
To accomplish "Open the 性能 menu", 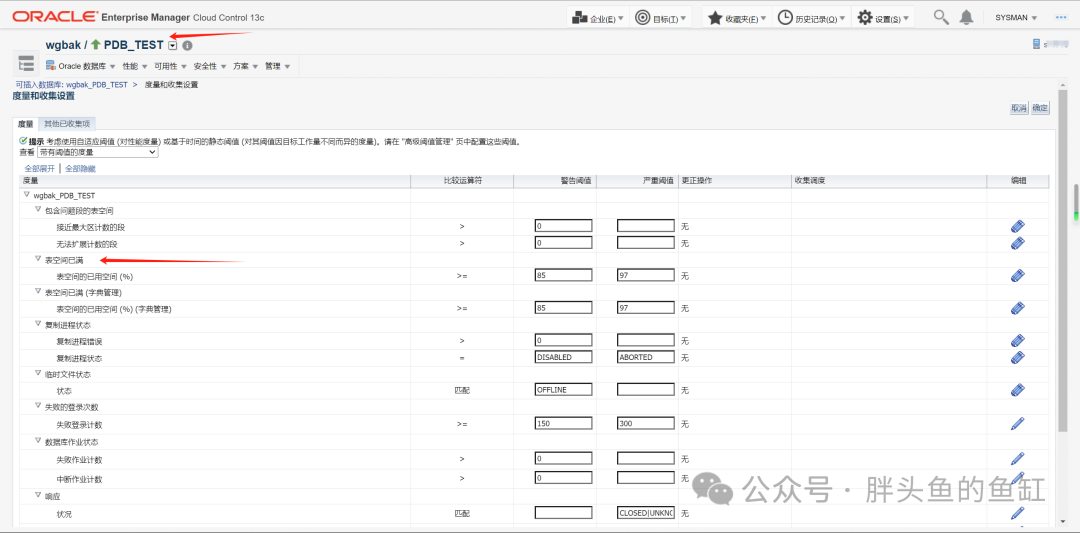I will (134, 66).
